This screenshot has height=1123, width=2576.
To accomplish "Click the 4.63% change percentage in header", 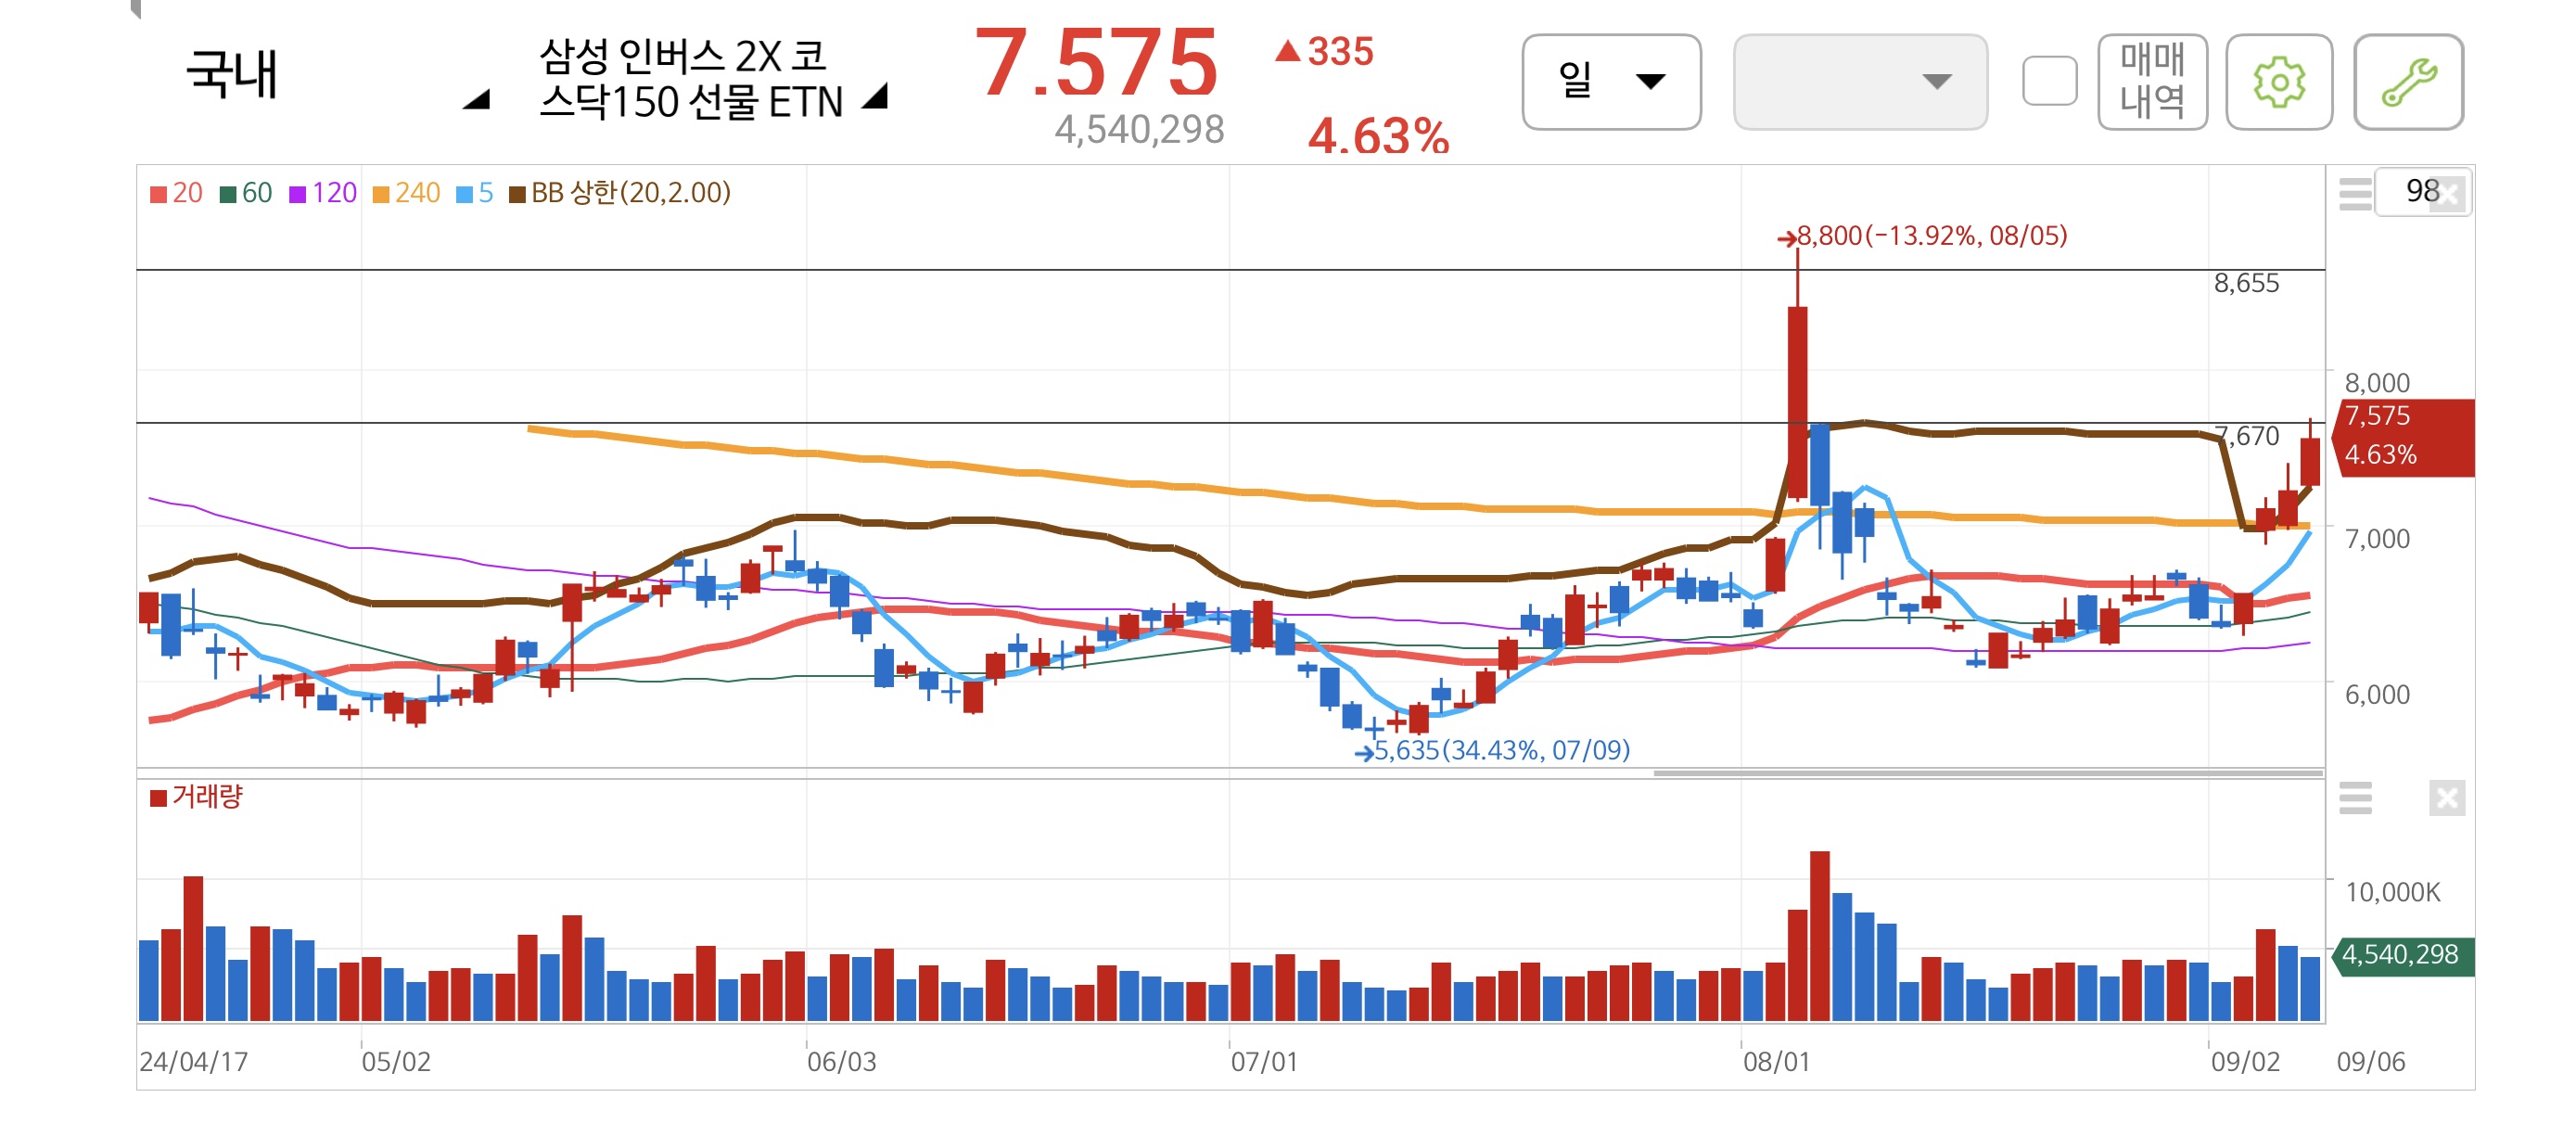I will tap(1378, 135).
